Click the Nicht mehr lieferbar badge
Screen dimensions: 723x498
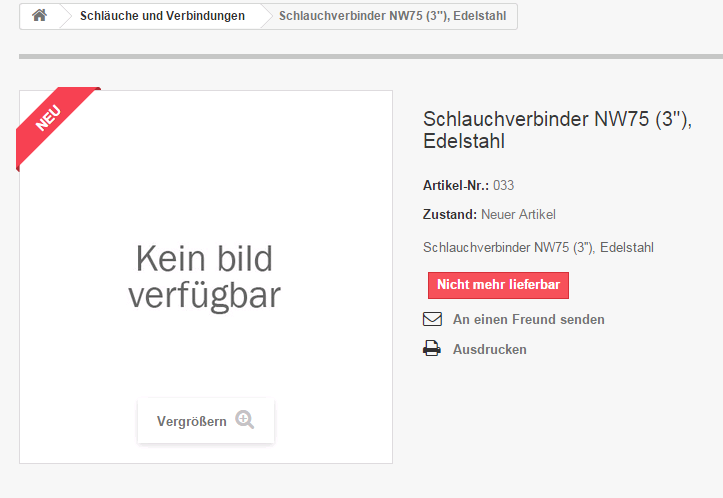click(x=498, y=285)
